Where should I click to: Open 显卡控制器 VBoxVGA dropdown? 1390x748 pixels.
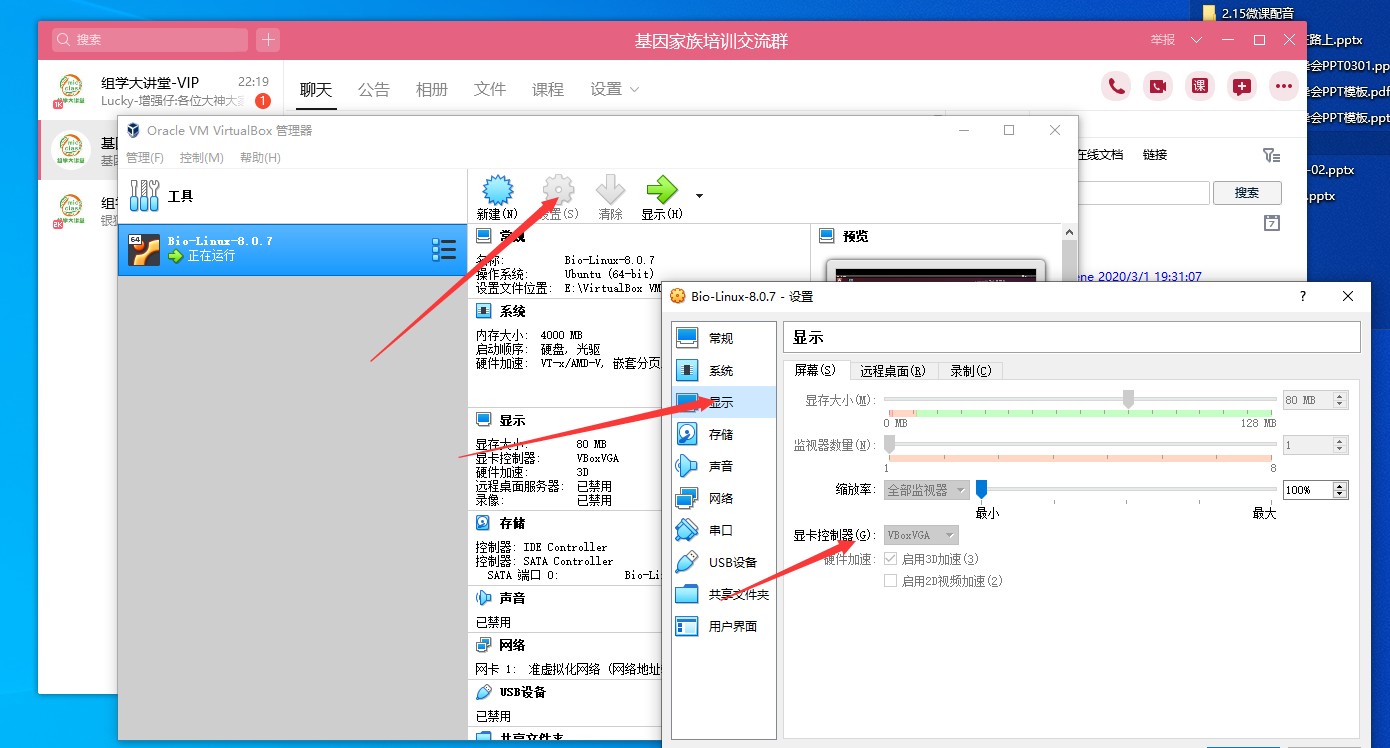pos(921,535)
